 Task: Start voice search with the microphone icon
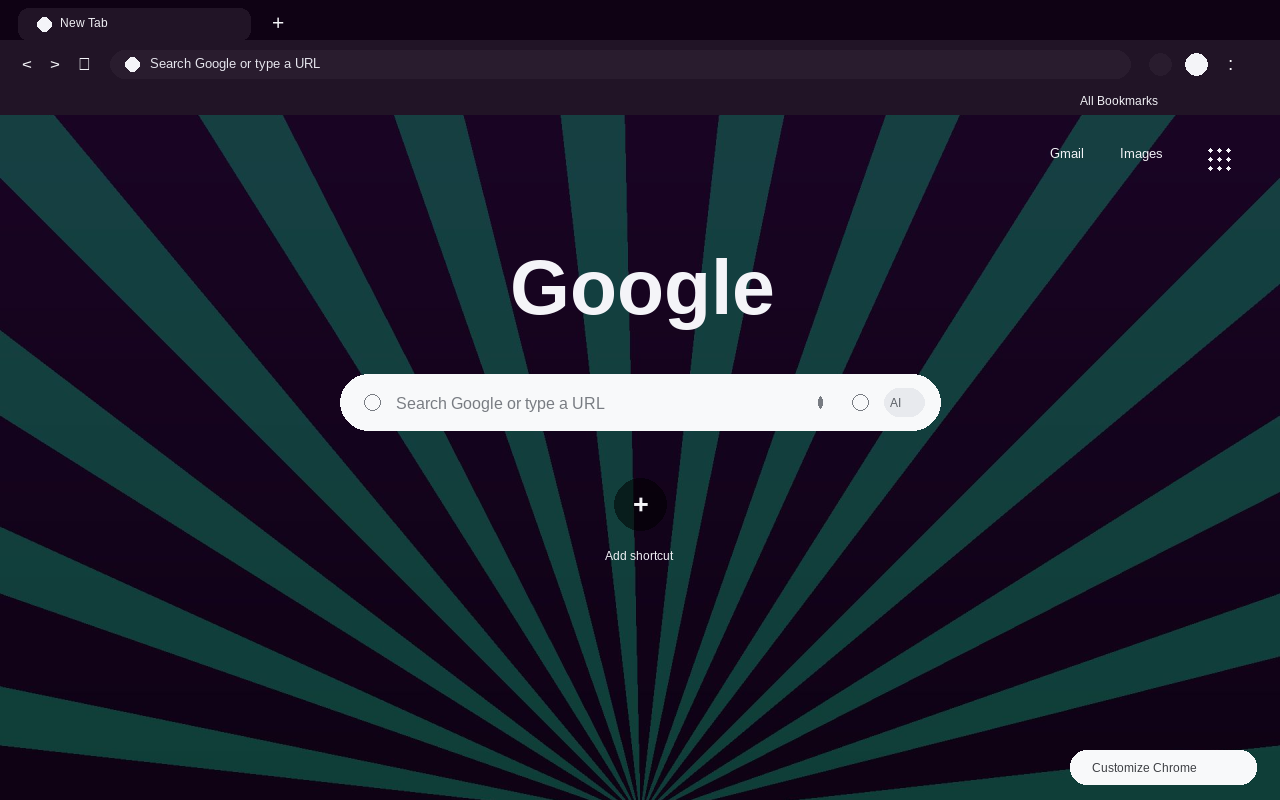pos(820,402)
